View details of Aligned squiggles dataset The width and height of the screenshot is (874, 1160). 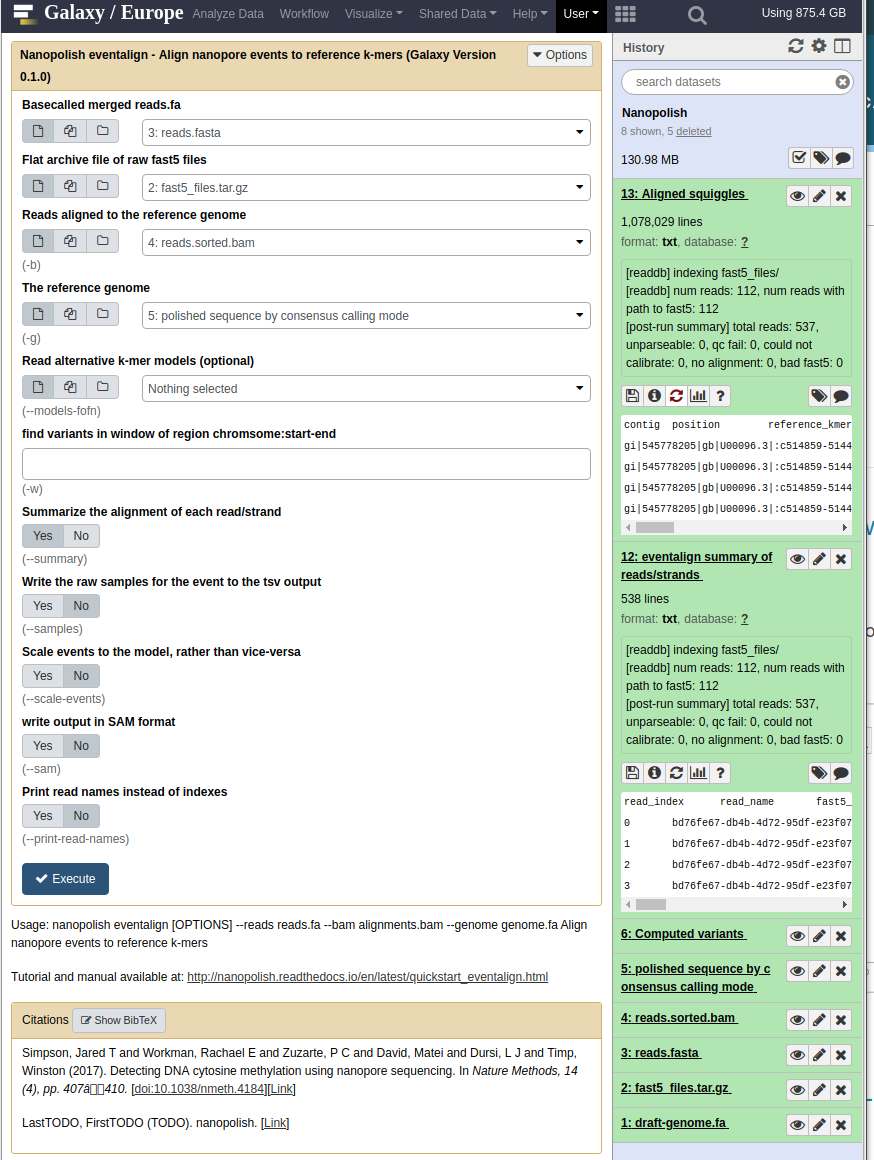click(x=654, y=396)
